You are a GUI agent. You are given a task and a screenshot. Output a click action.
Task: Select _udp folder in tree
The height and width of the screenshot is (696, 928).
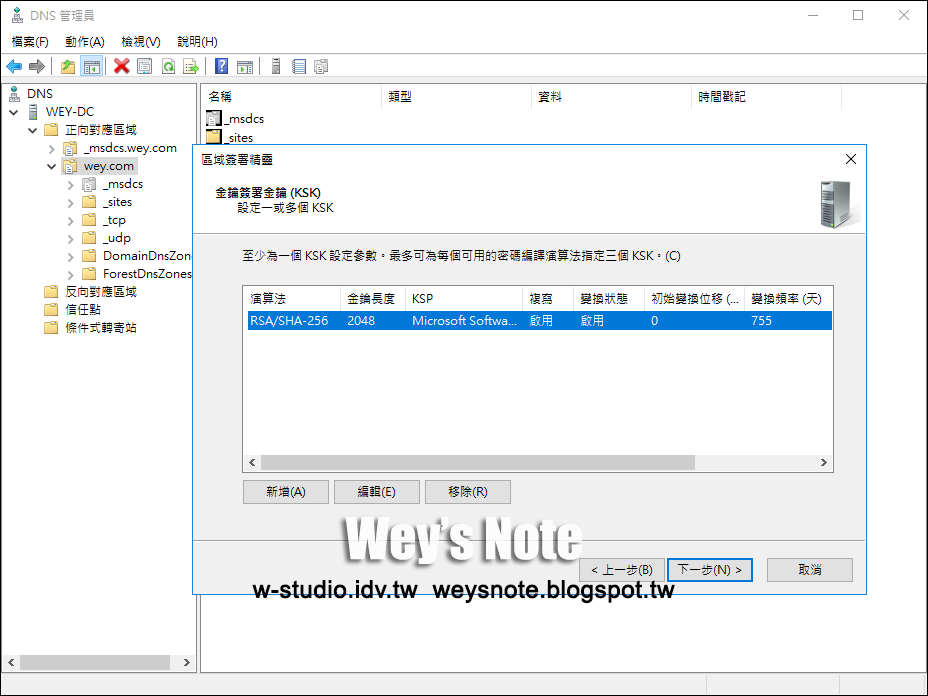tap(117, 238)
